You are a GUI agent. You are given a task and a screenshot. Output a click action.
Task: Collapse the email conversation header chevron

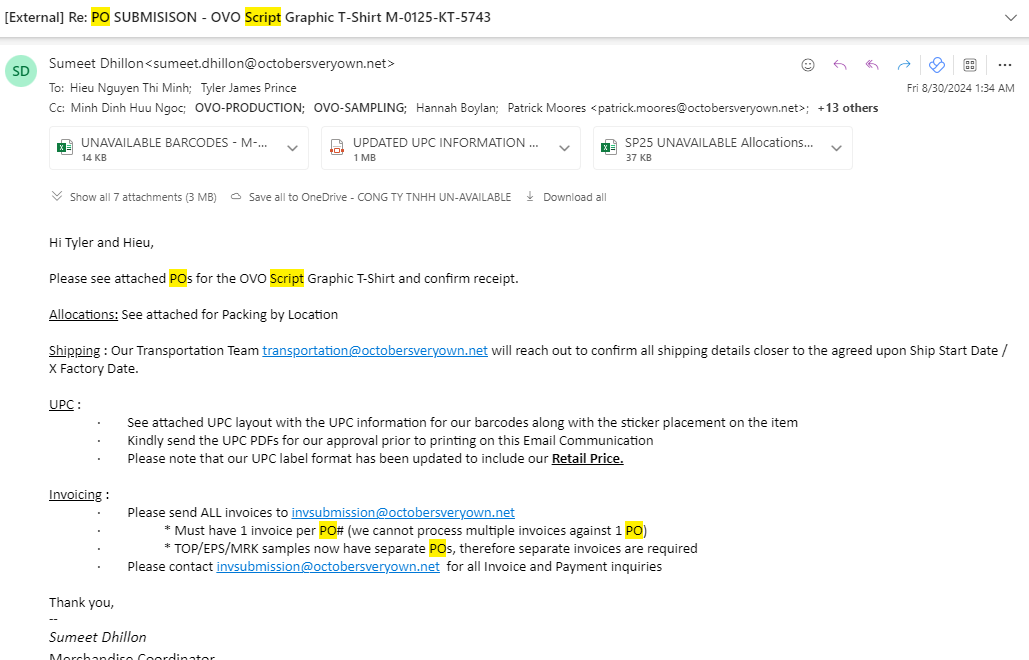point(1010,17)
